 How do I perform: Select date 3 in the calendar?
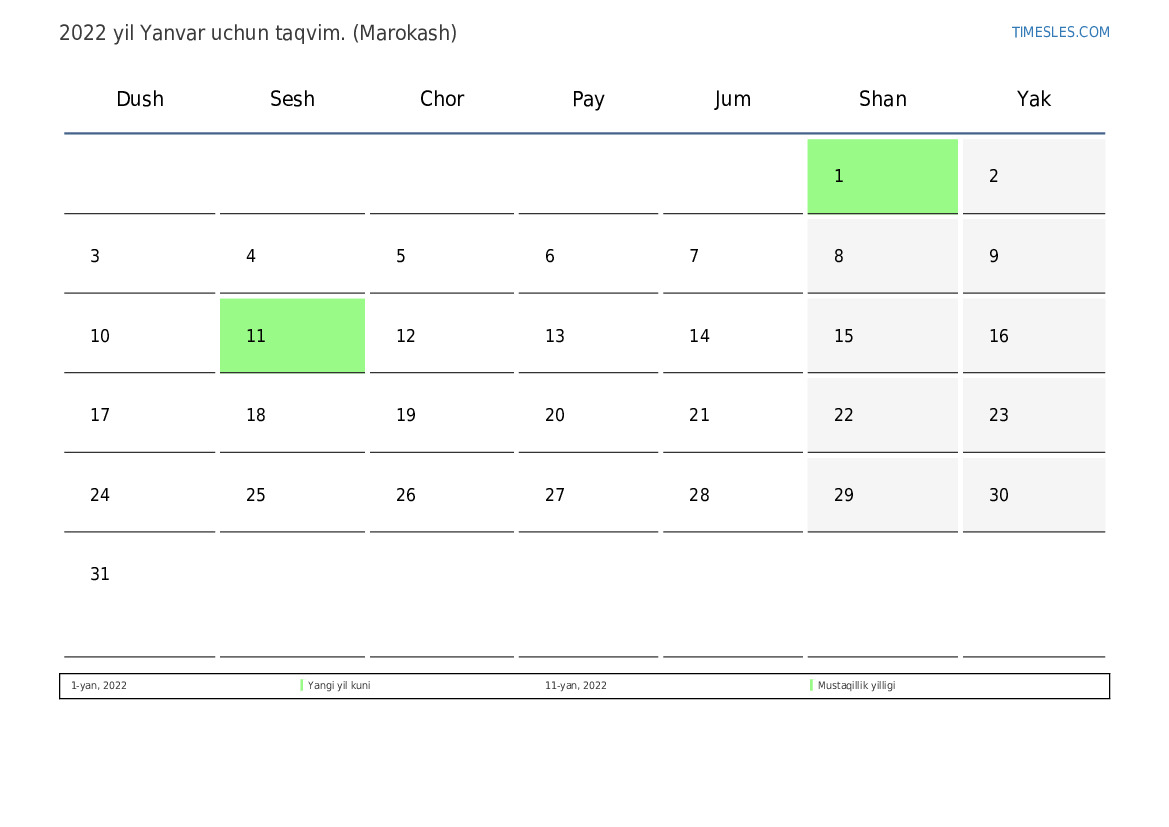coord(139,256)
